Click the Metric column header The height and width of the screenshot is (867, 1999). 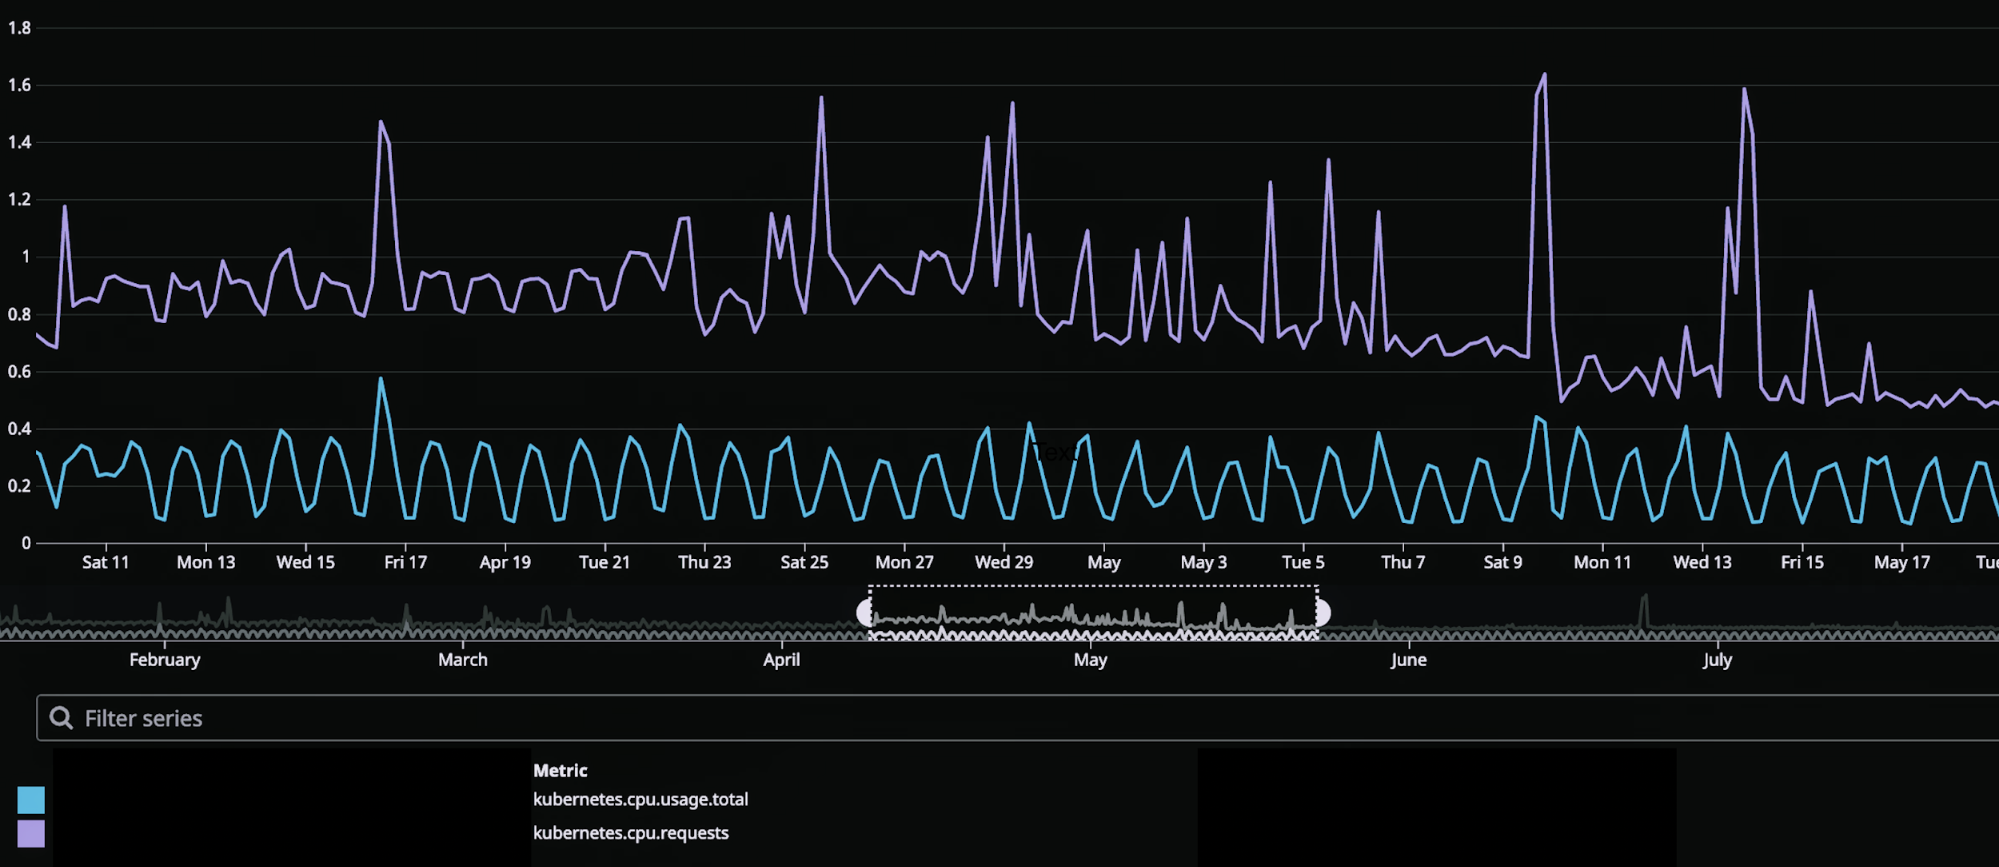click(x=560, y=770)
